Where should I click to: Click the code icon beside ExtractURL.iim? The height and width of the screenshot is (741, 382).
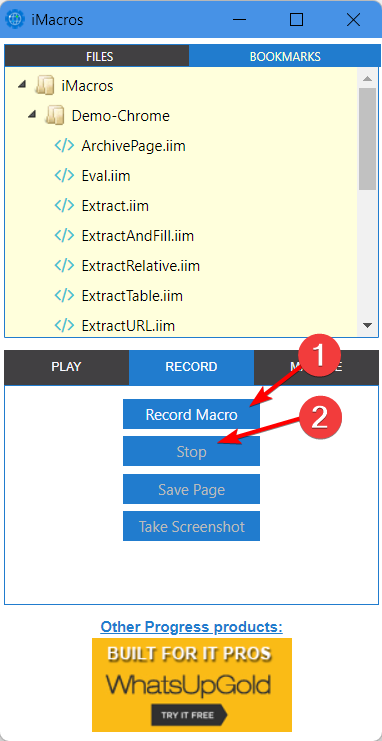[x=64, y=326]
